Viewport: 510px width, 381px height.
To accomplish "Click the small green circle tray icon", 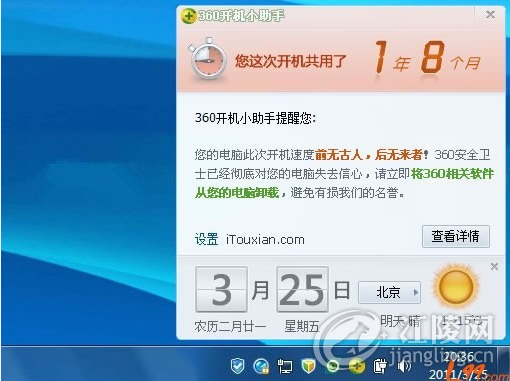I will click(332, 367).
